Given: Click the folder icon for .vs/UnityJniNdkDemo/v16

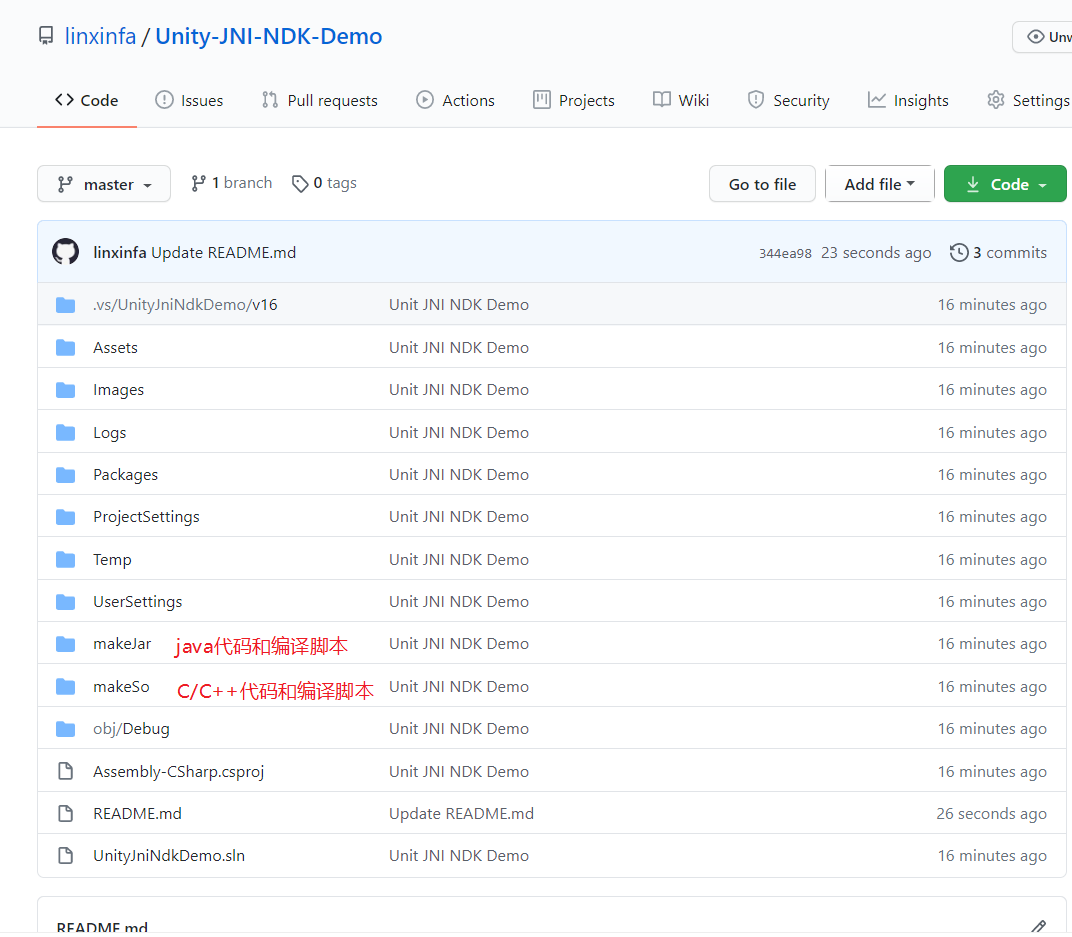Looking at the screenshot, I should click(66, 305).
